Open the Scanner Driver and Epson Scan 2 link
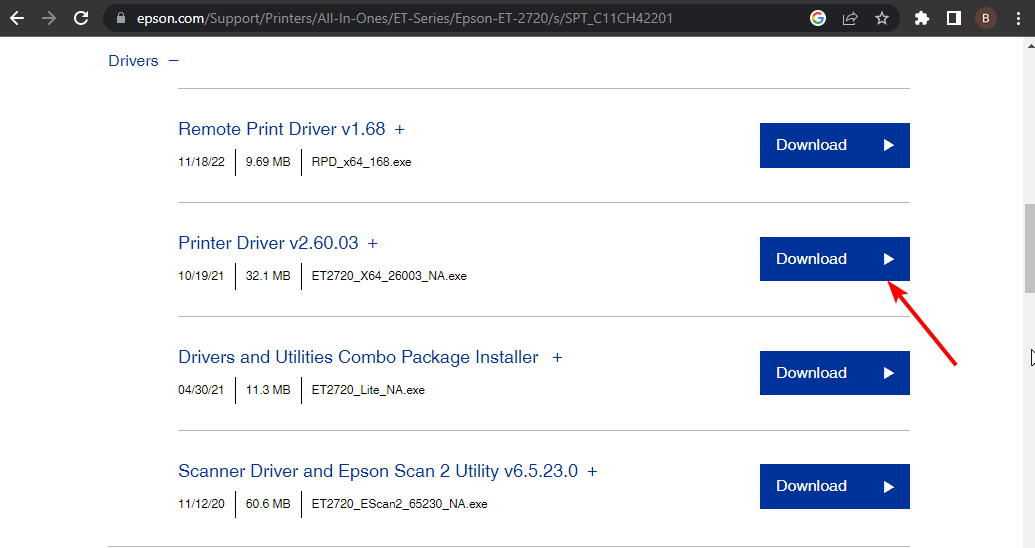Image resolution: width=1035 pixels, height=548 pixels. (x=378, y=471)
